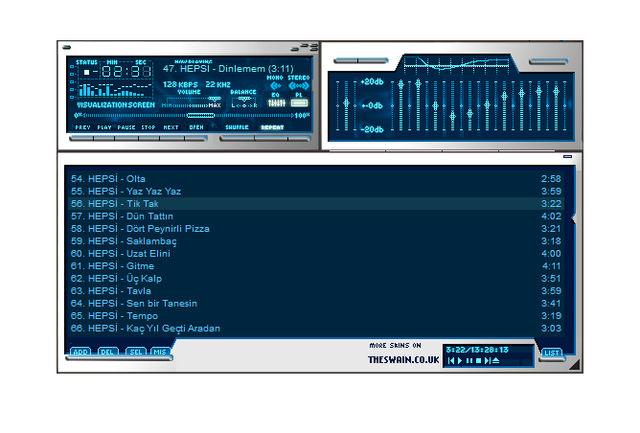Select playlist track 57. HEPSİ - Dün Tattın
Viewport: 640px width, 433px height.
[x=317, y=216]
